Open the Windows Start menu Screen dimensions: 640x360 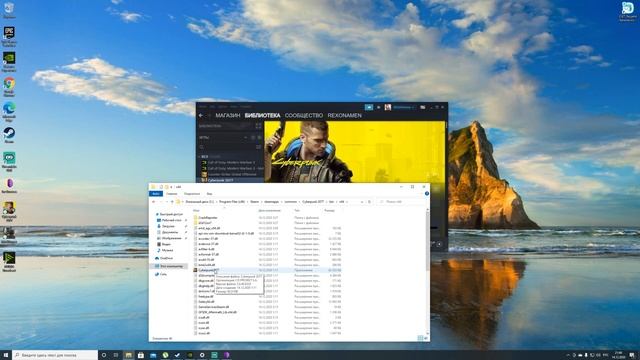pos(6,355)
